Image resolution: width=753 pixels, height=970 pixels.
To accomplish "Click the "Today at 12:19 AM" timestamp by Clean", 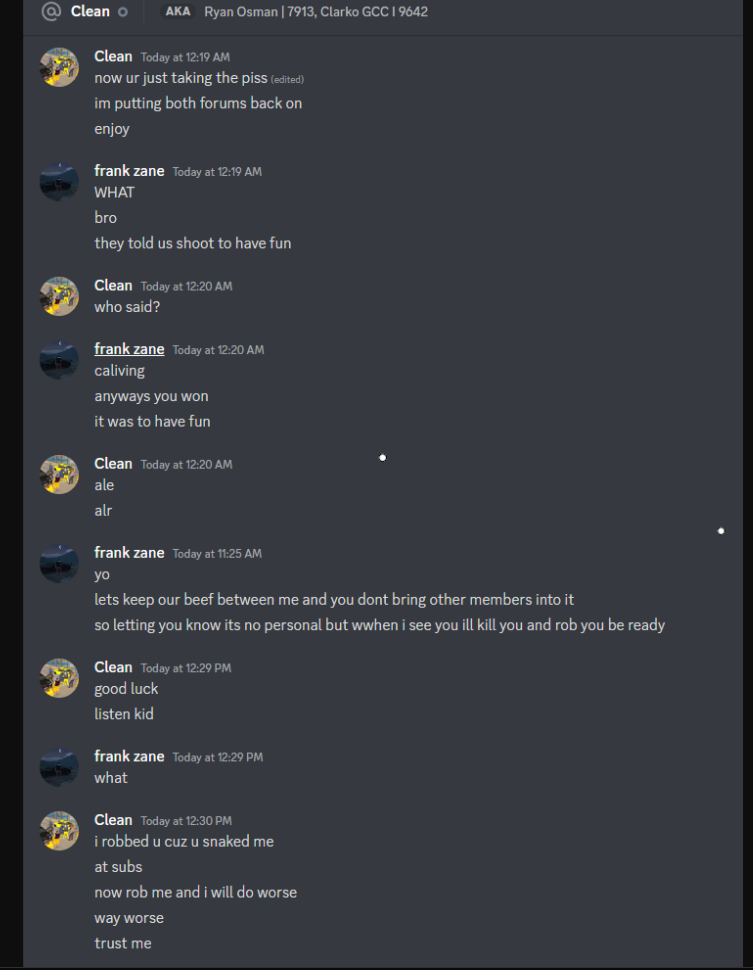I will (185, 57).
